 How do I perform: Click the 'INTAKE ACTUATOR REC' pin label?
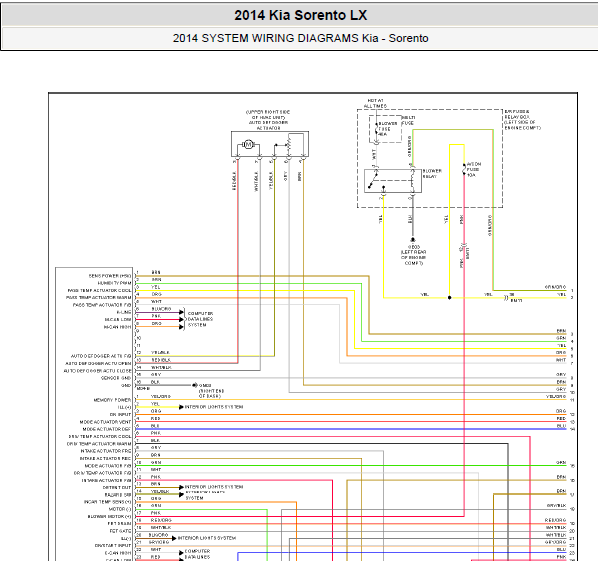pyautogui.click(x=105, y=459)
